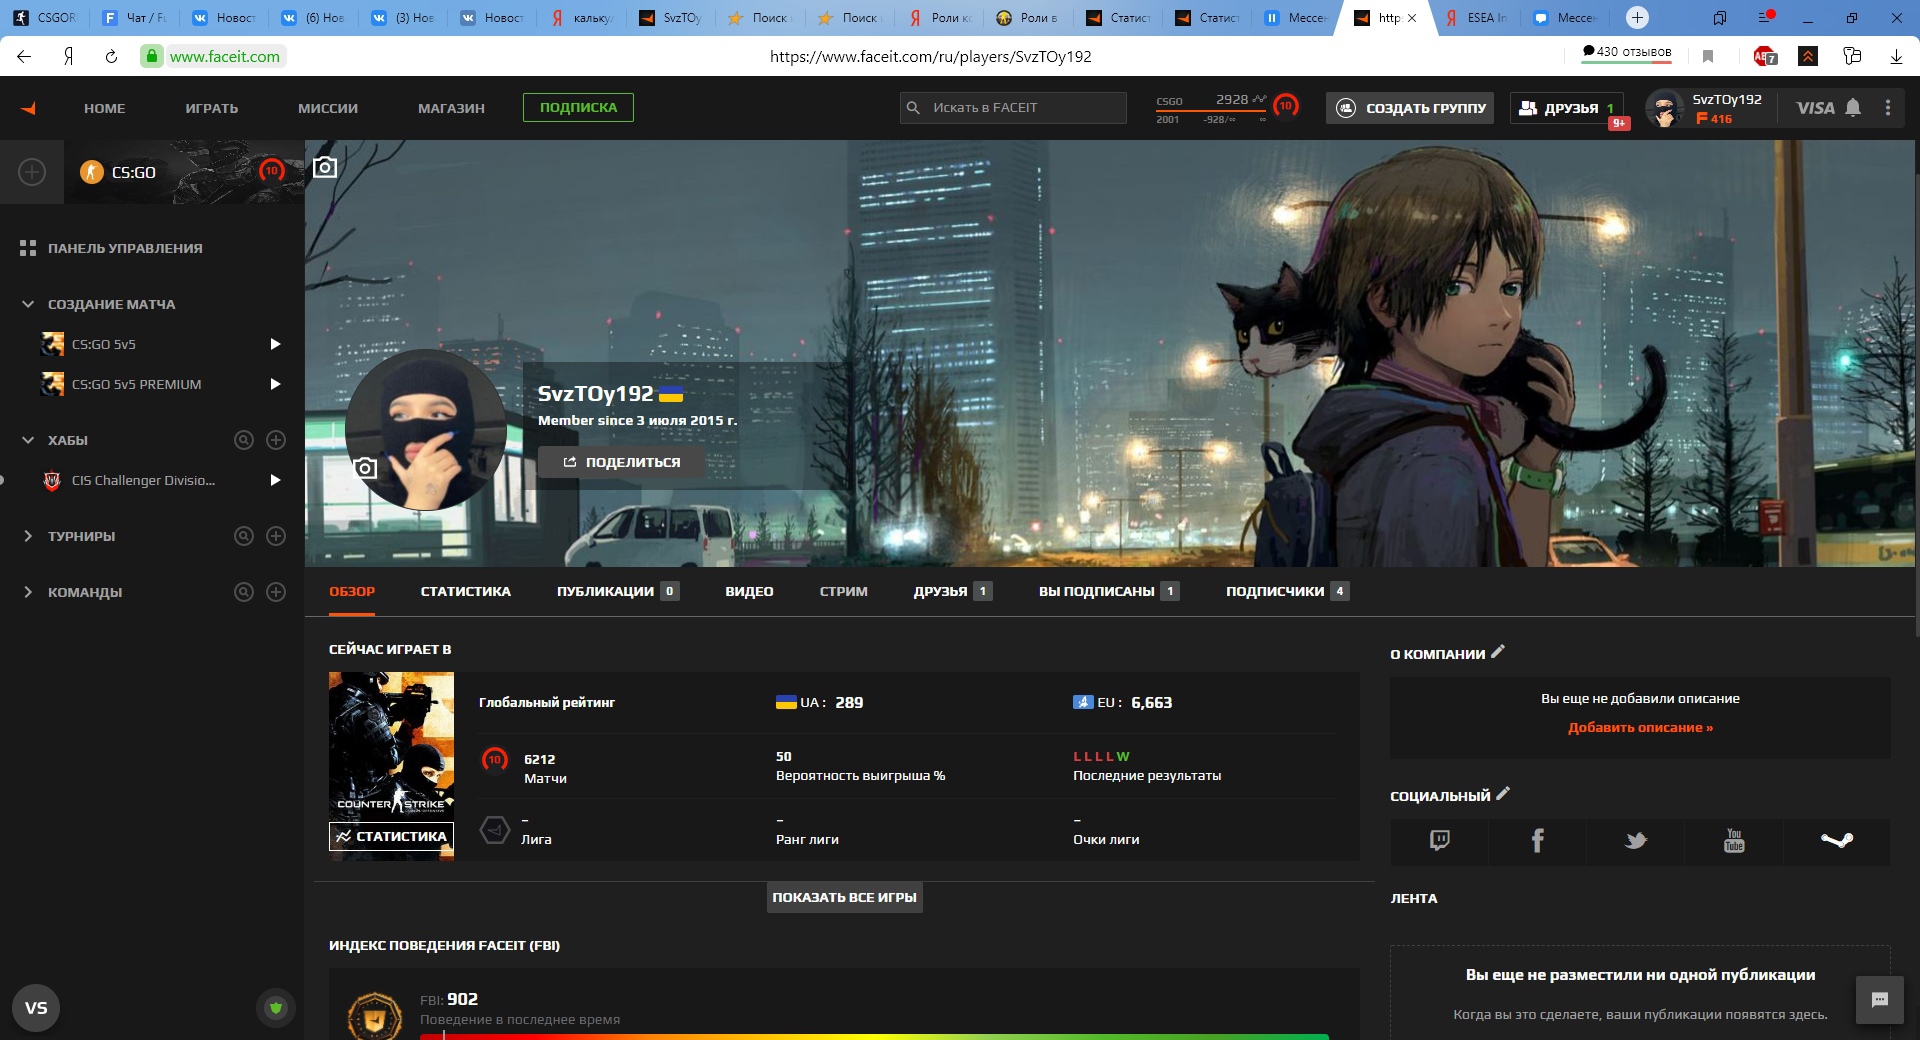This screenshot has height=1040, width=1920.
Task: Switch to the ВИДЕО profile tab
Action: coord(749,591)
